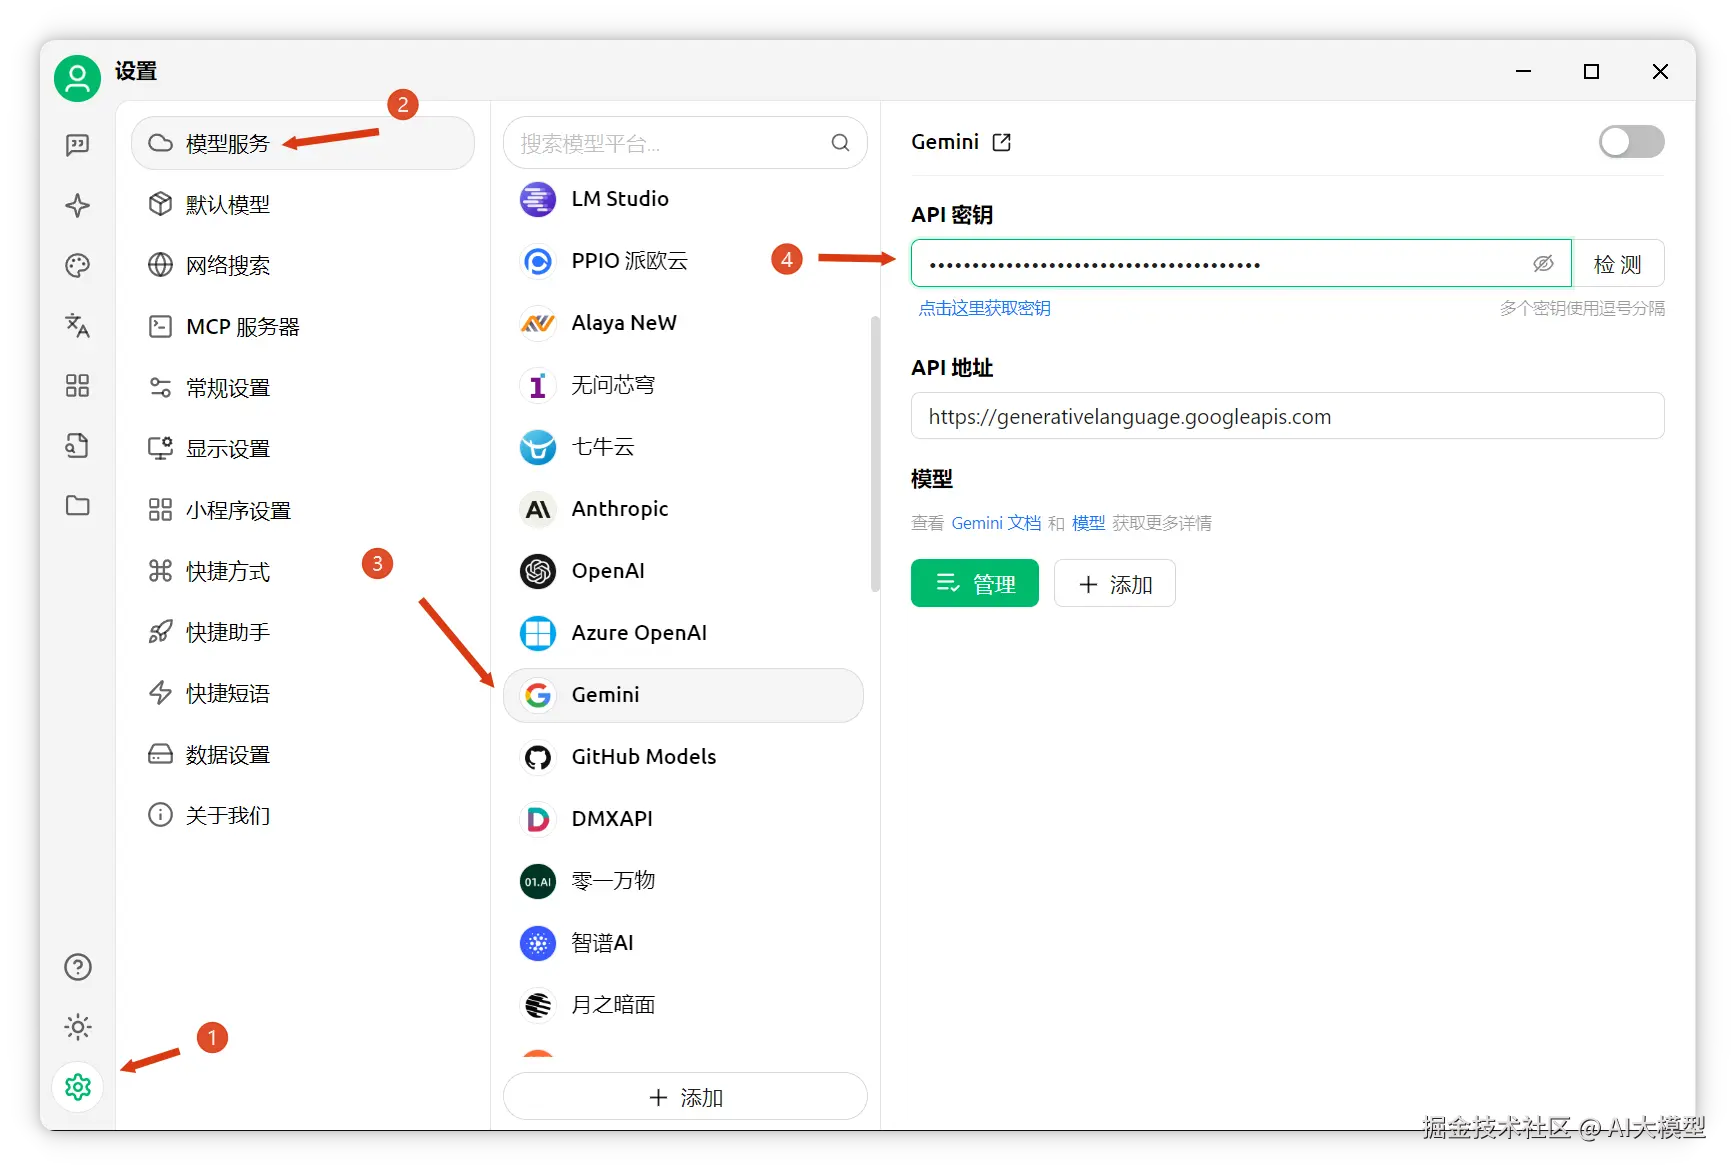This screenshot has height=1171, width=1736.
Task: Open the Gemini external link icon
Action: (x=1001, y=142)
